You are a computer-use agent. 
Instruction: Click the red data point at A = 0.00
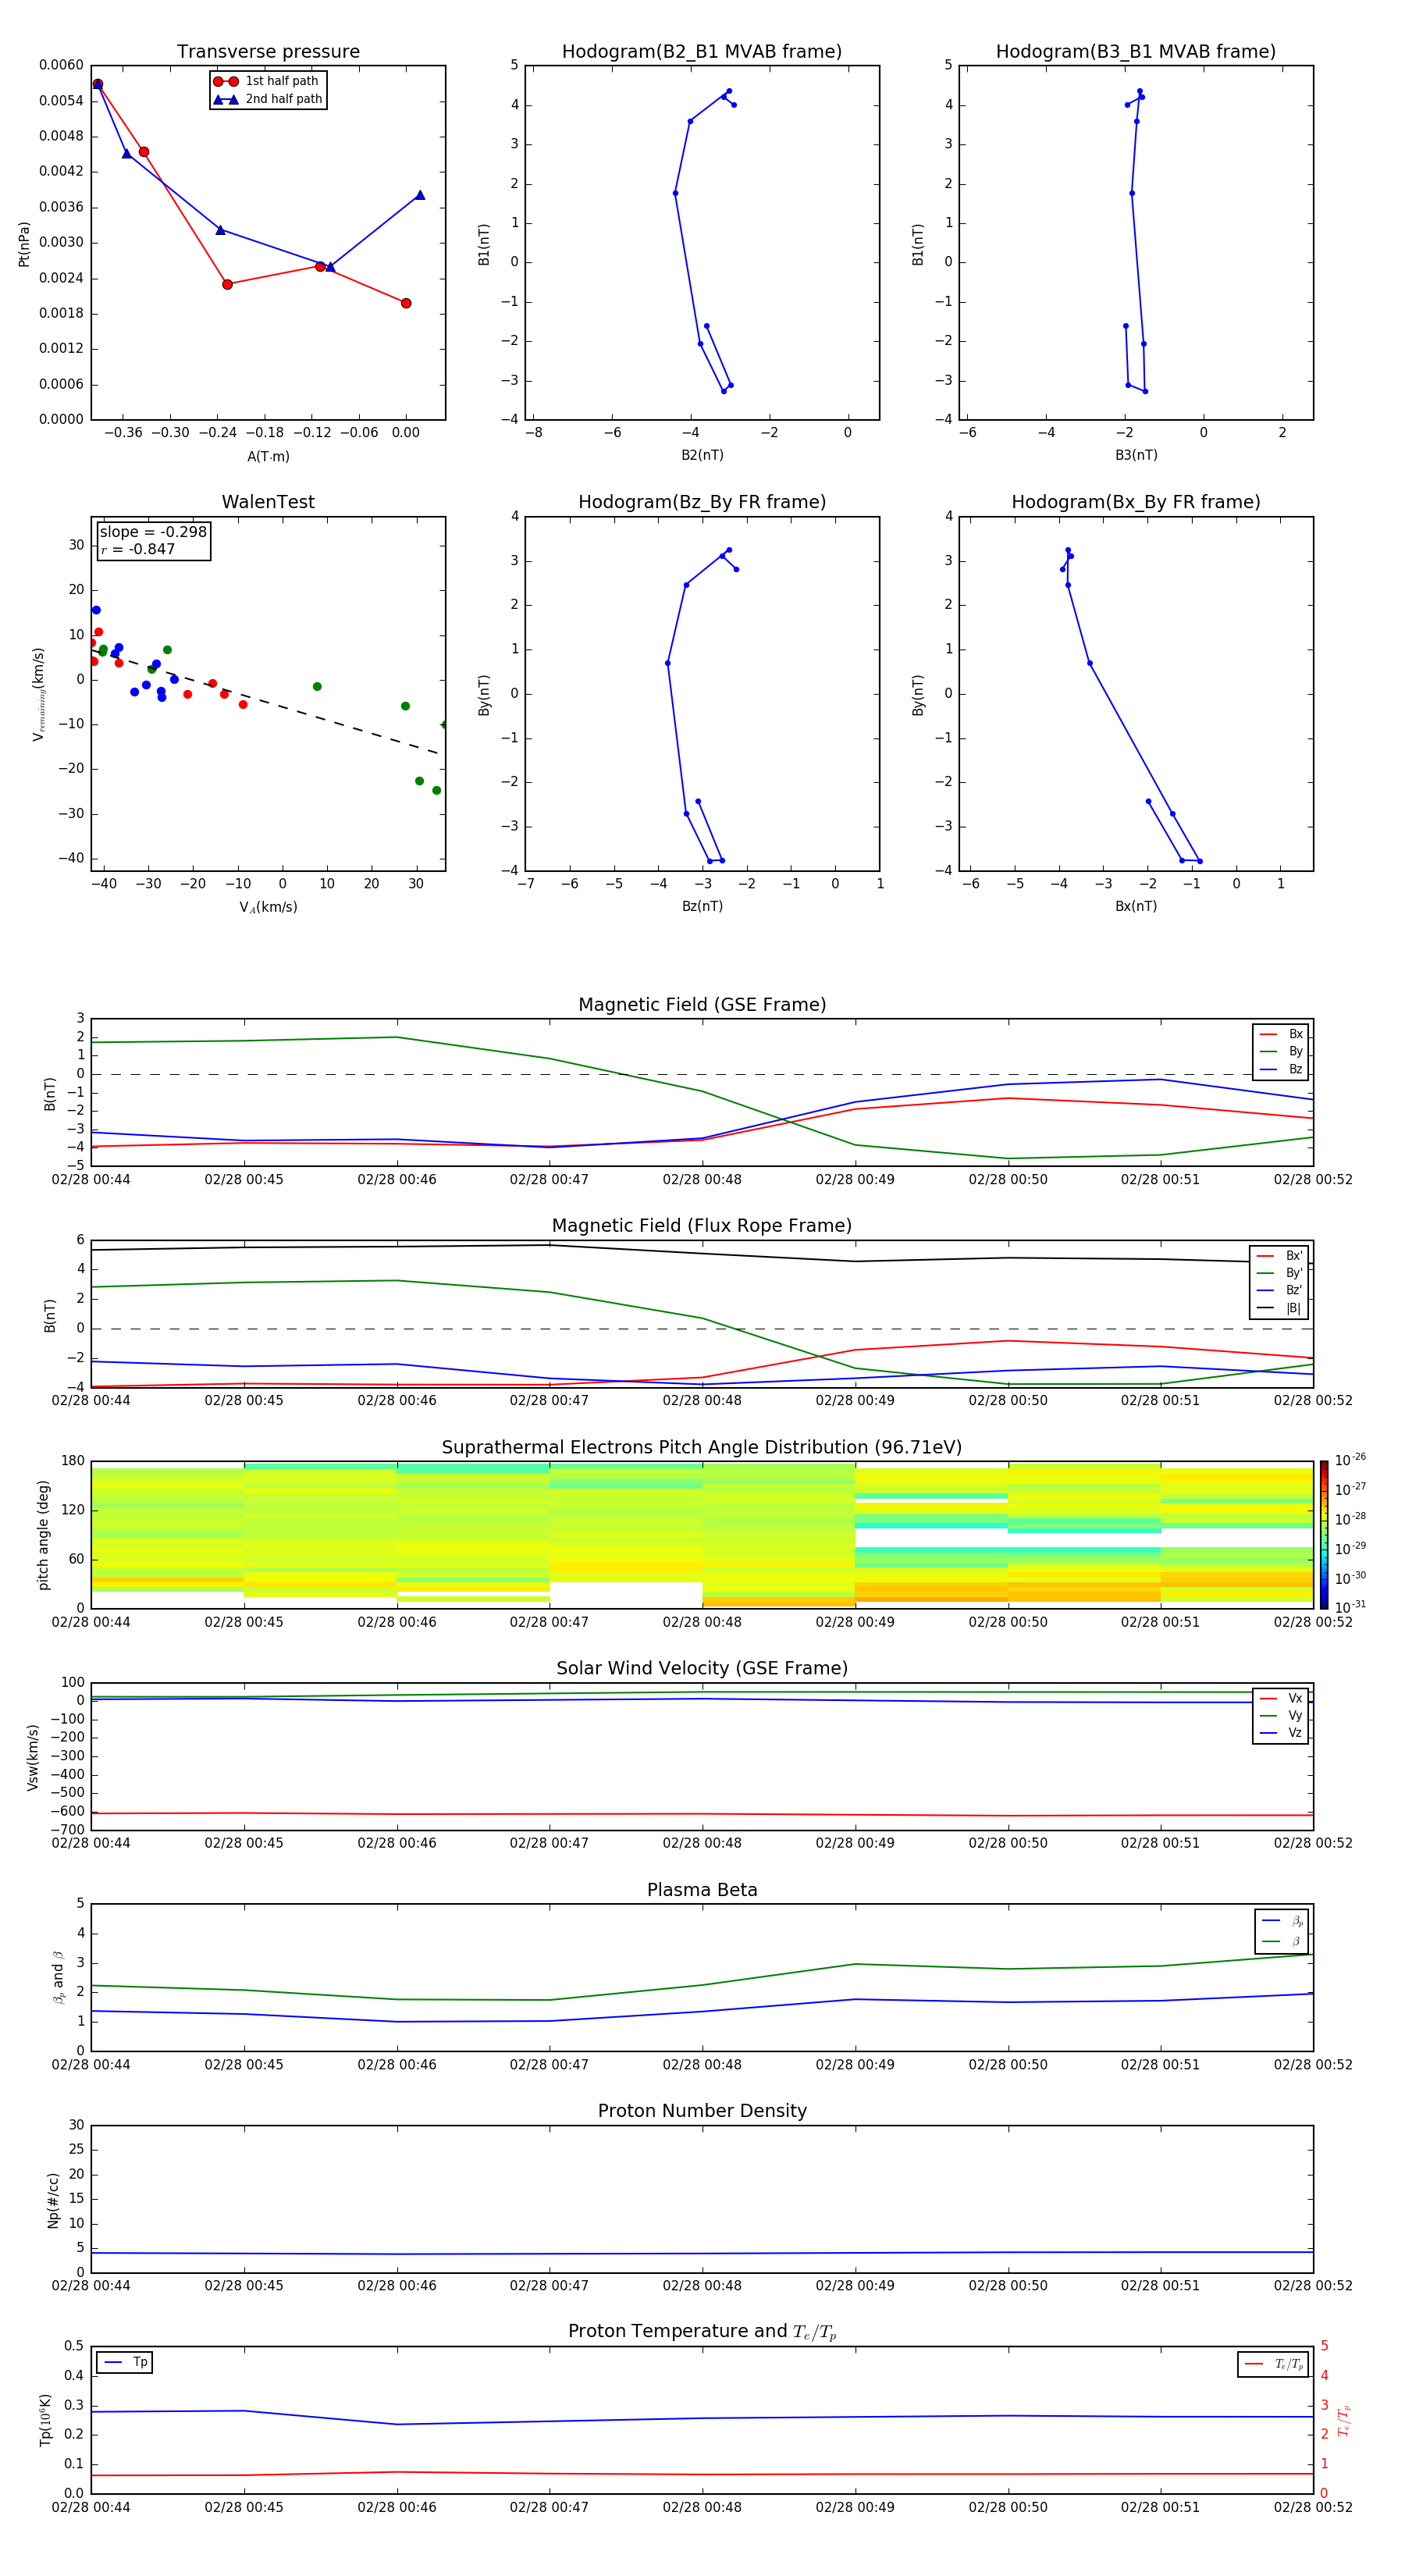[x=406, y=303]
